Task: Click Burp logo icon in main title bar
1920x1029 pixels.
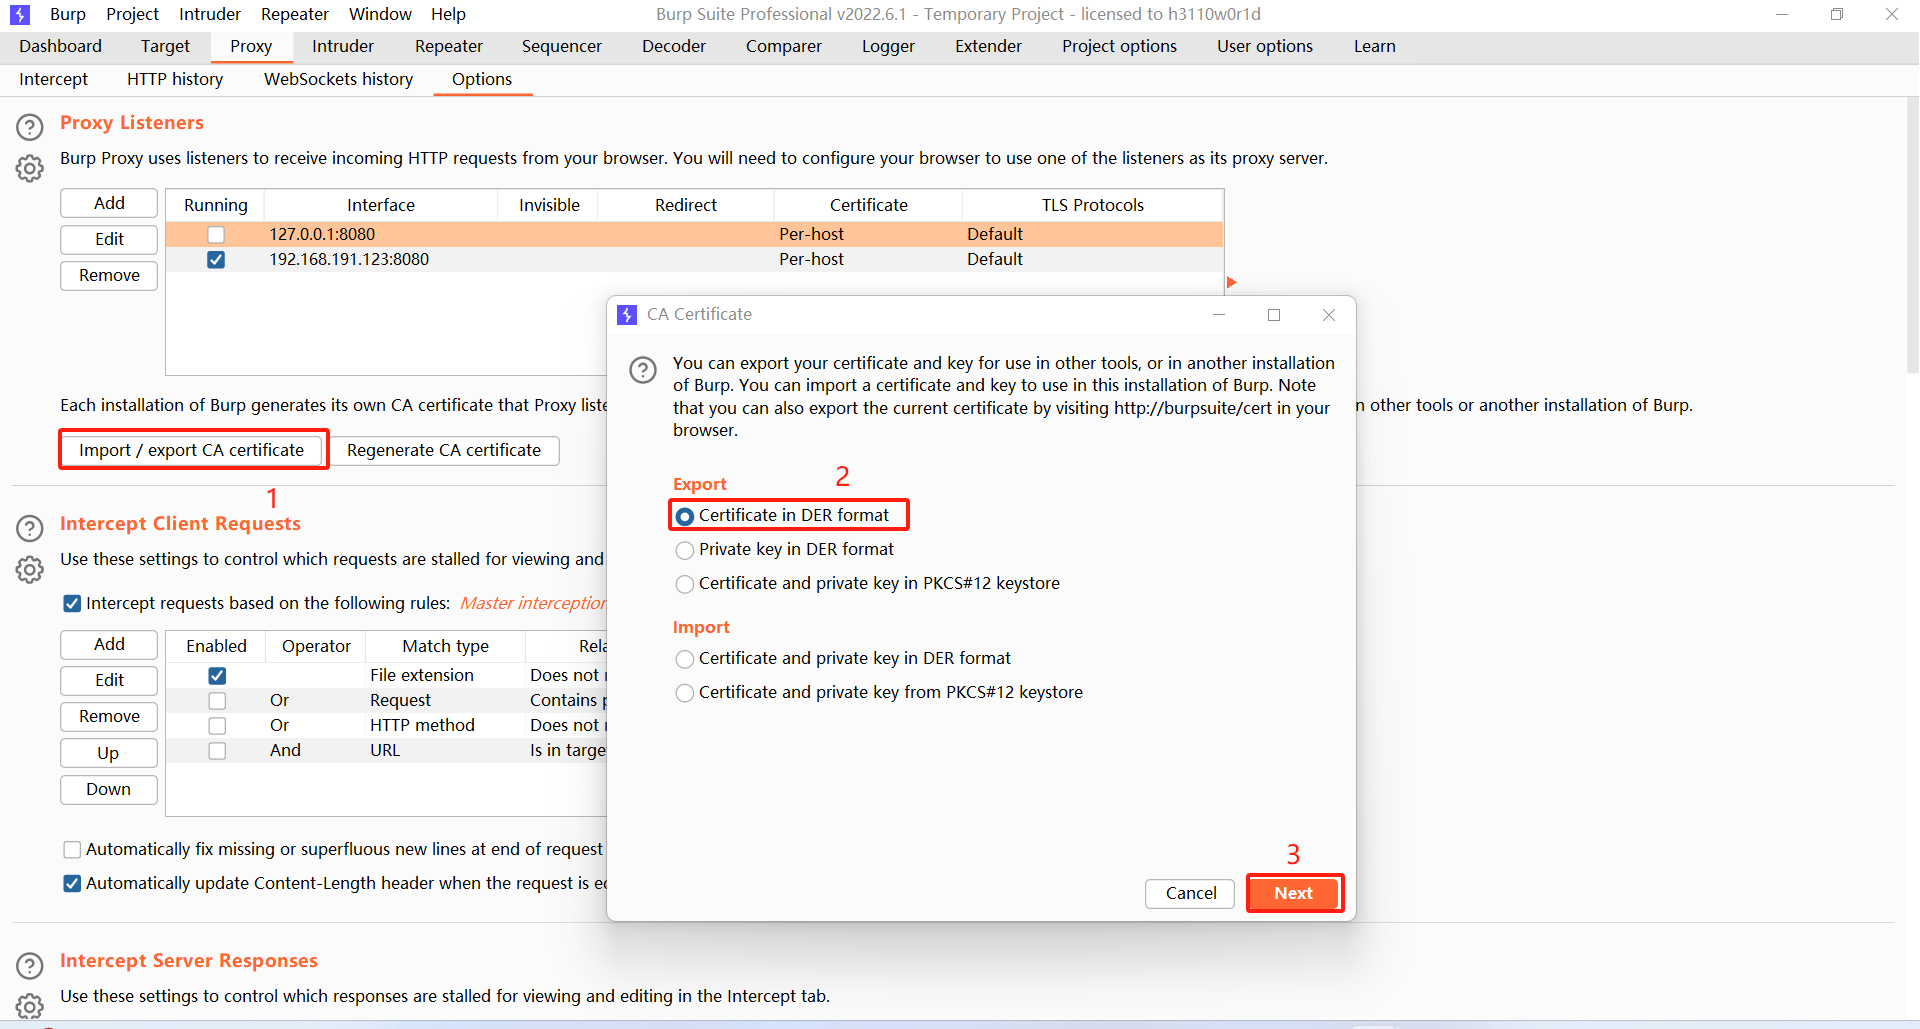Action: point(20,15)
